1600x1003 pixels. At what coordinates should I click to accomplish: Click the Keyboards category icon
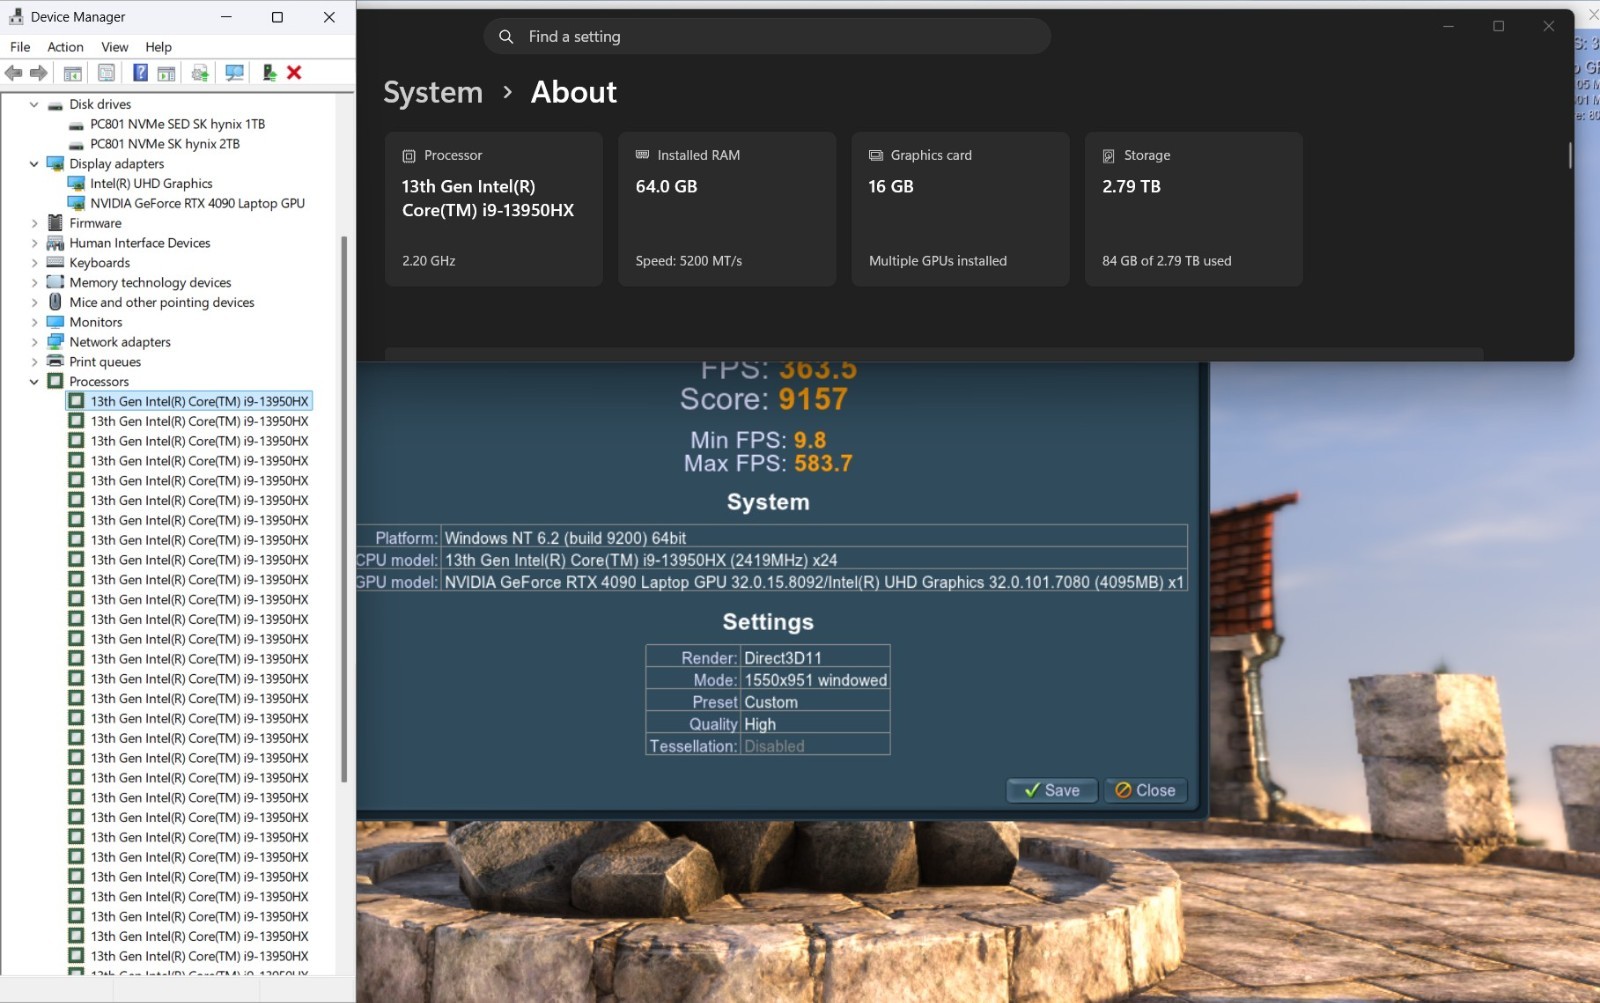tap(55, 263)
